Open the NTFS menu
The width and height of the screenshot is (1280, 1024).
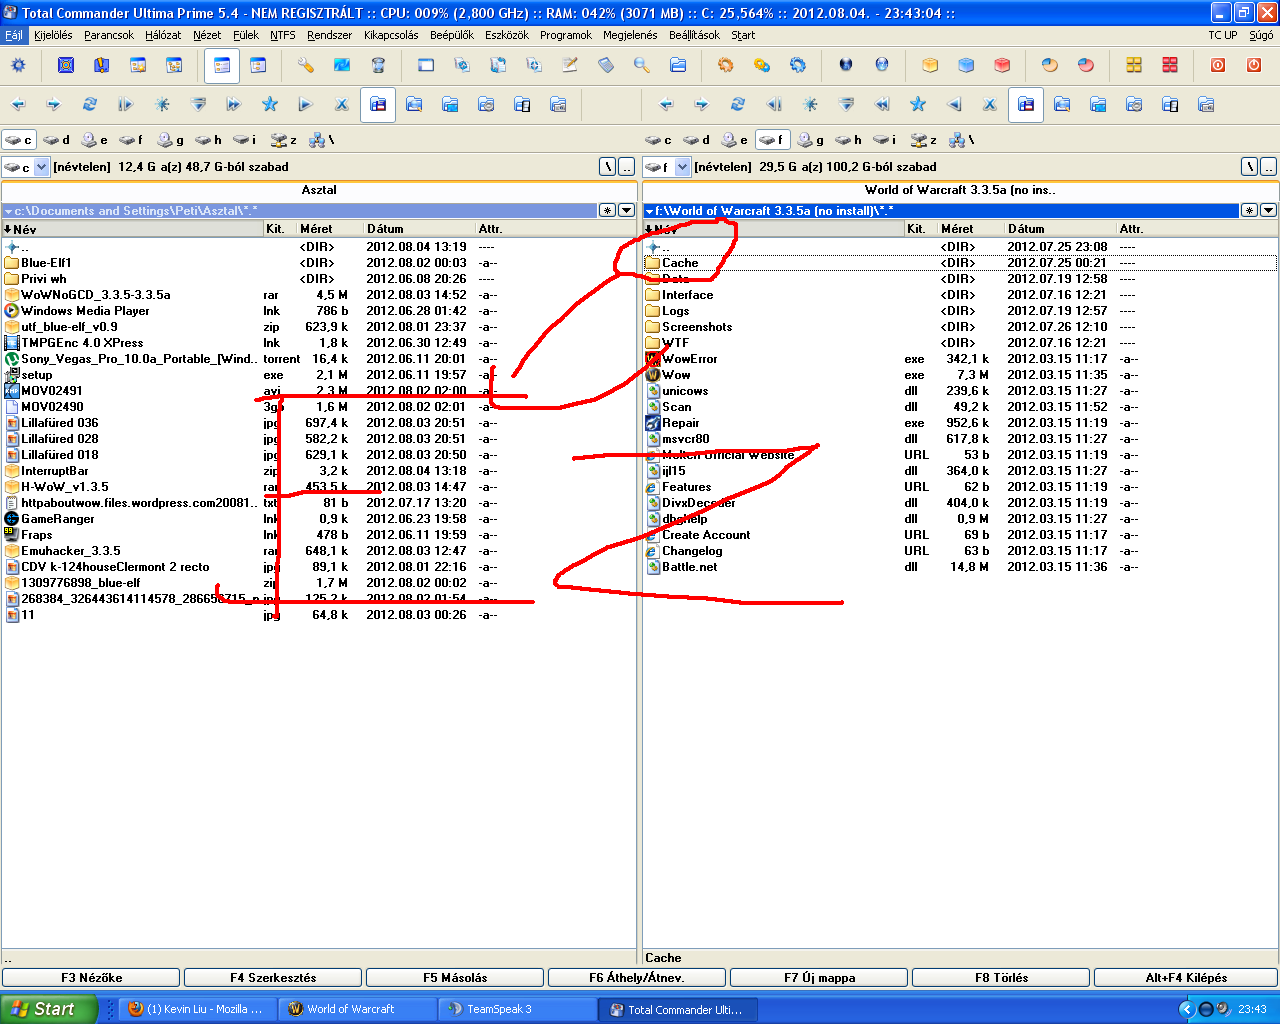(283, 35)
